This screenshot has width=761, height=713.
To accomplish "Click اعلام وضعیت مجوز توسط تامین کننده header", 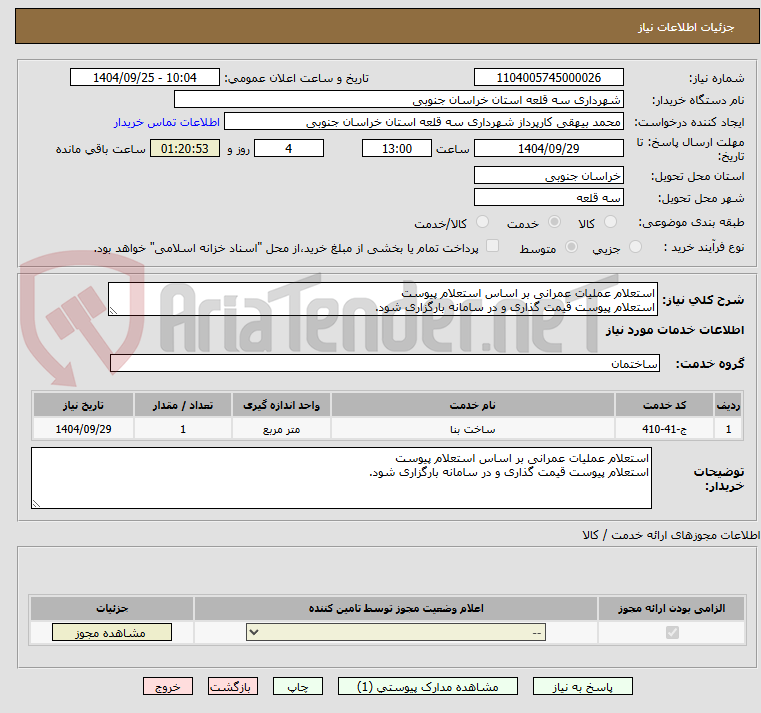I will [x=396, y=608].
